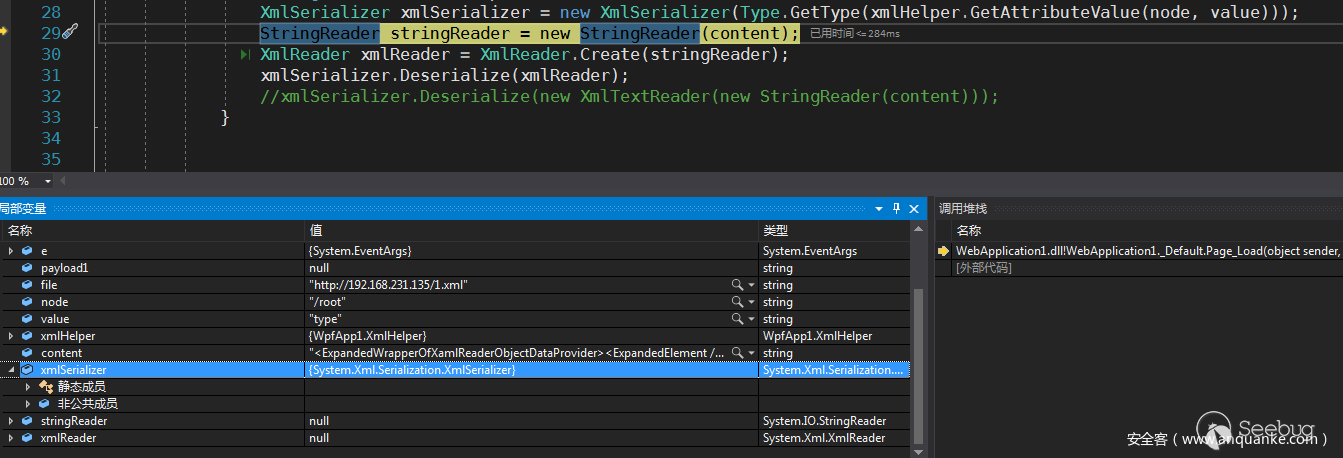Click the screwdriver quick-action icon on line 29

pyautogui.click(x=70, y=33)
